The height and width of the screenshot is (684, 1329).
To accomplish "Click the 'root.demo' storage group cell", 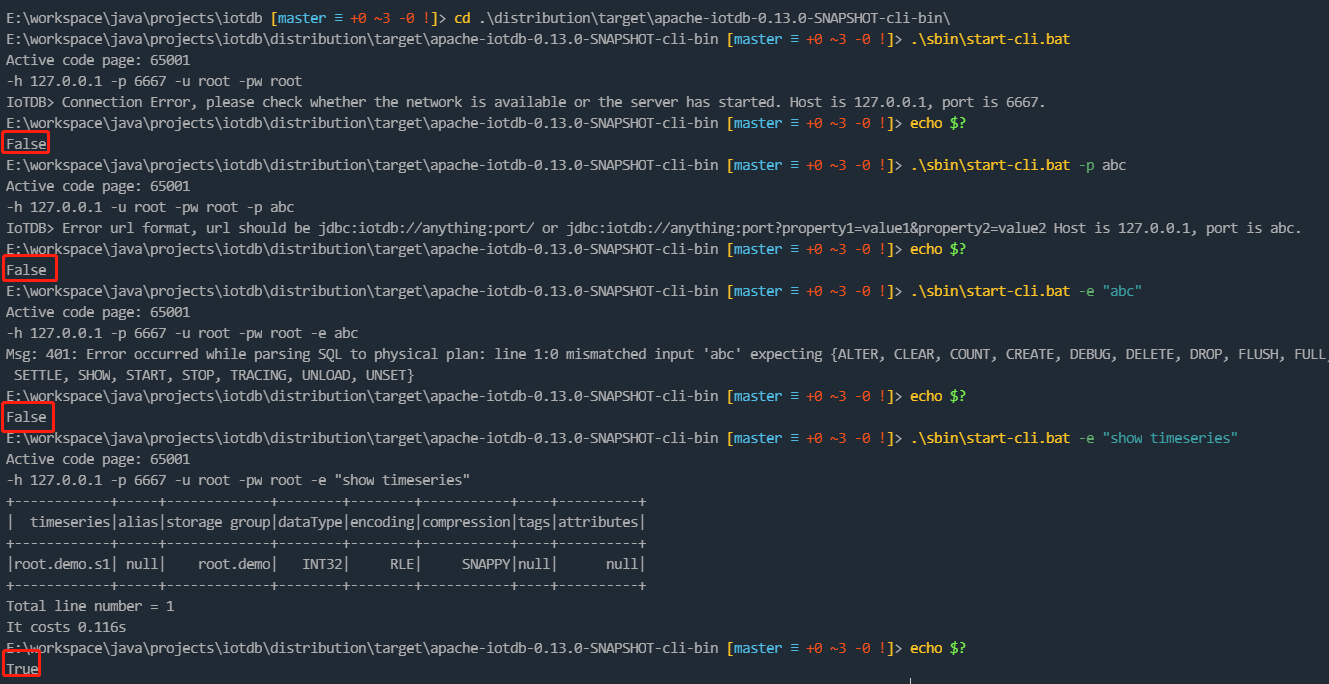I will 234,564.
